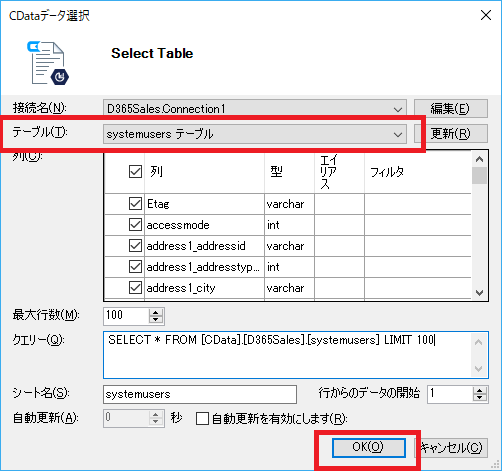Click the Select Table document icon
Image resolution: width=502 pixels, height=472 pixels.
(x=48, y=63)
